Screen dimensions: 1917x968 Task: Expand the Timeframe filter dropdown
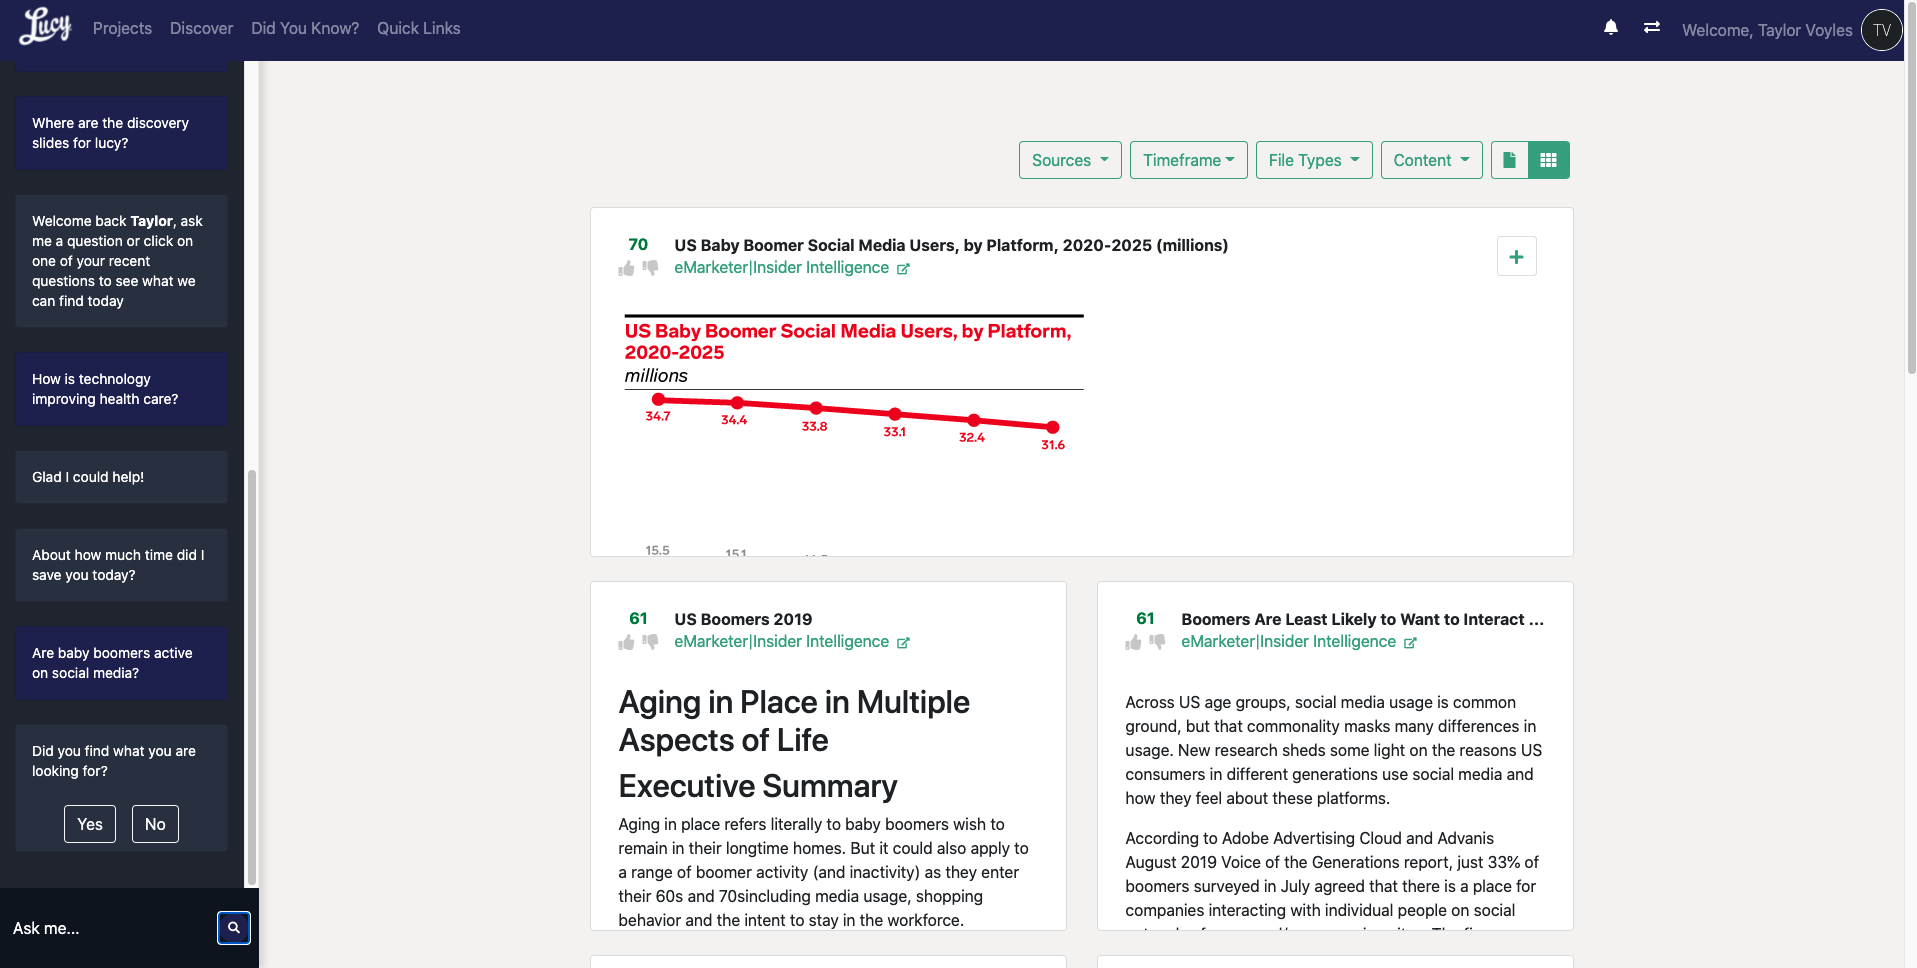1188,160
